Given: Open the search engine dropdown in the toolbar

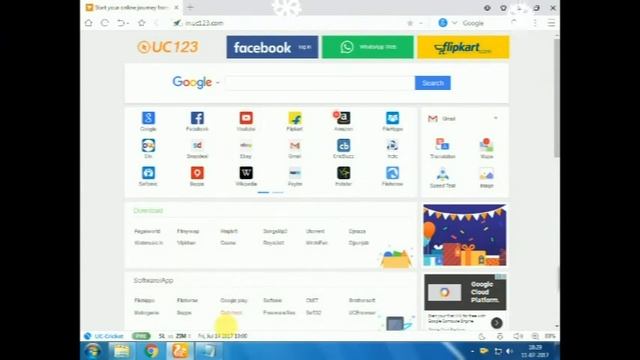Looking at the screenshot, I should pos(454,23).
